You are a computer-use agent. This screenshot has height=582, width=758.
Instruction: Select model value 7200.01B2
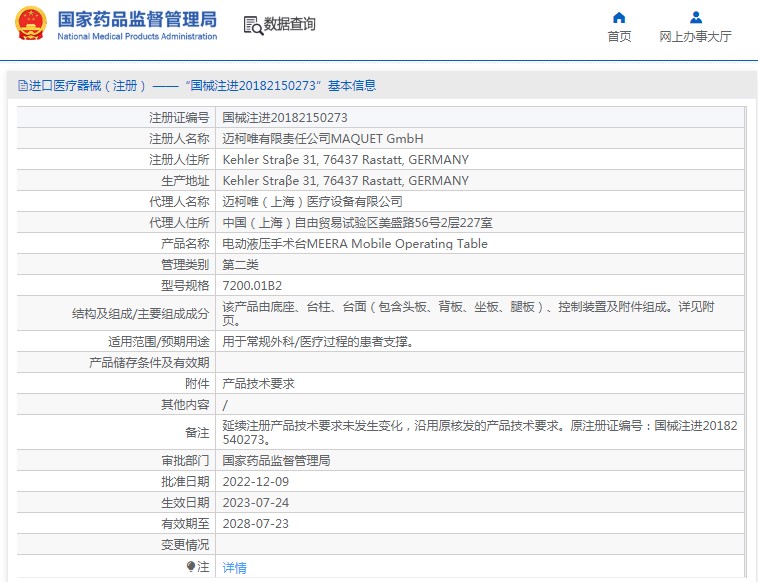tap(252, 286)
